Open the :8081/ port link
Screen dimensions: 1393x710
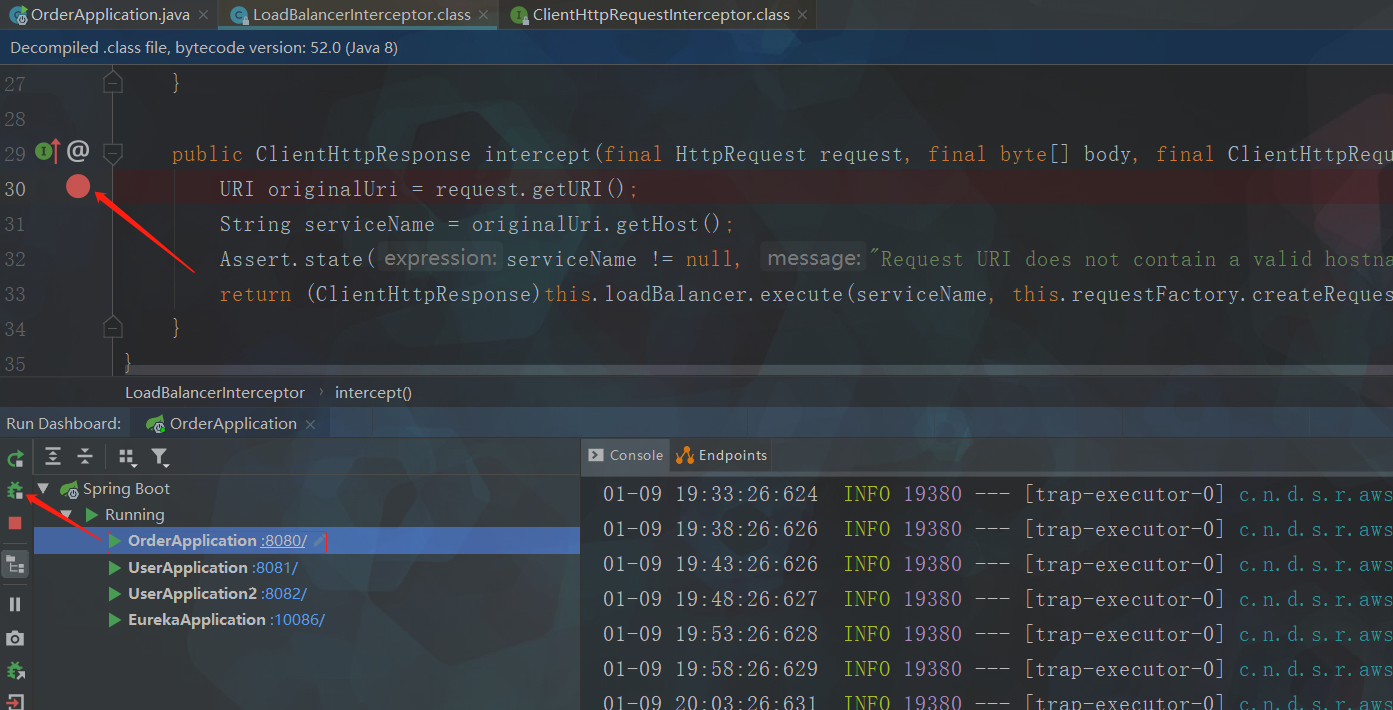click(x=277, y=568)
